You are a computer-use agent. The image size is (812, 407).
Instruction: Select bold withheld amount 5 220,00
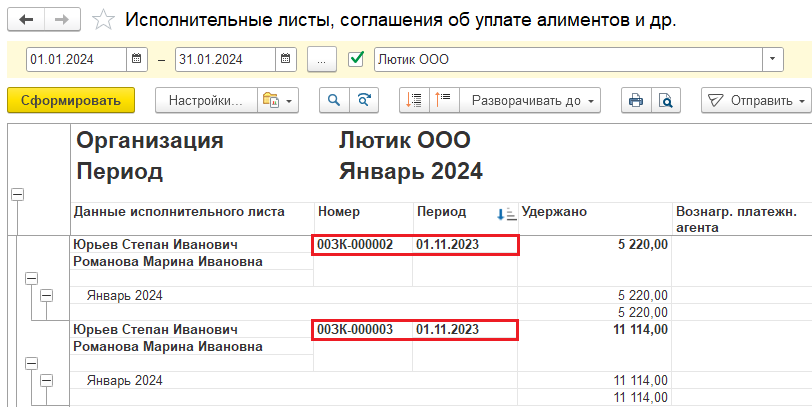point(643,244)
